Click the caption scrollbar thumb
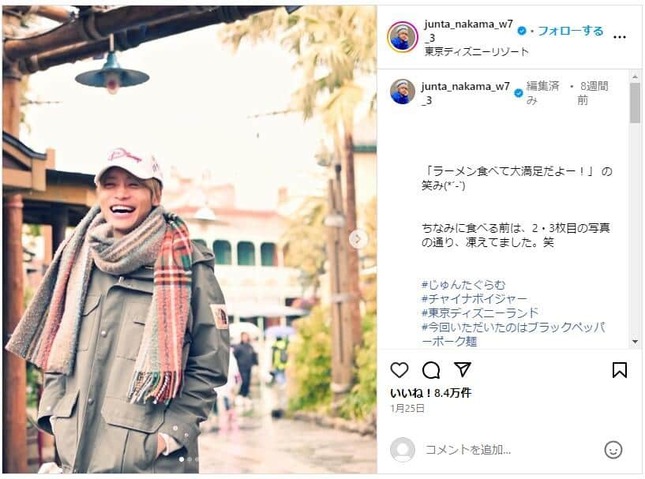645x479 pixels. (635, 103)
